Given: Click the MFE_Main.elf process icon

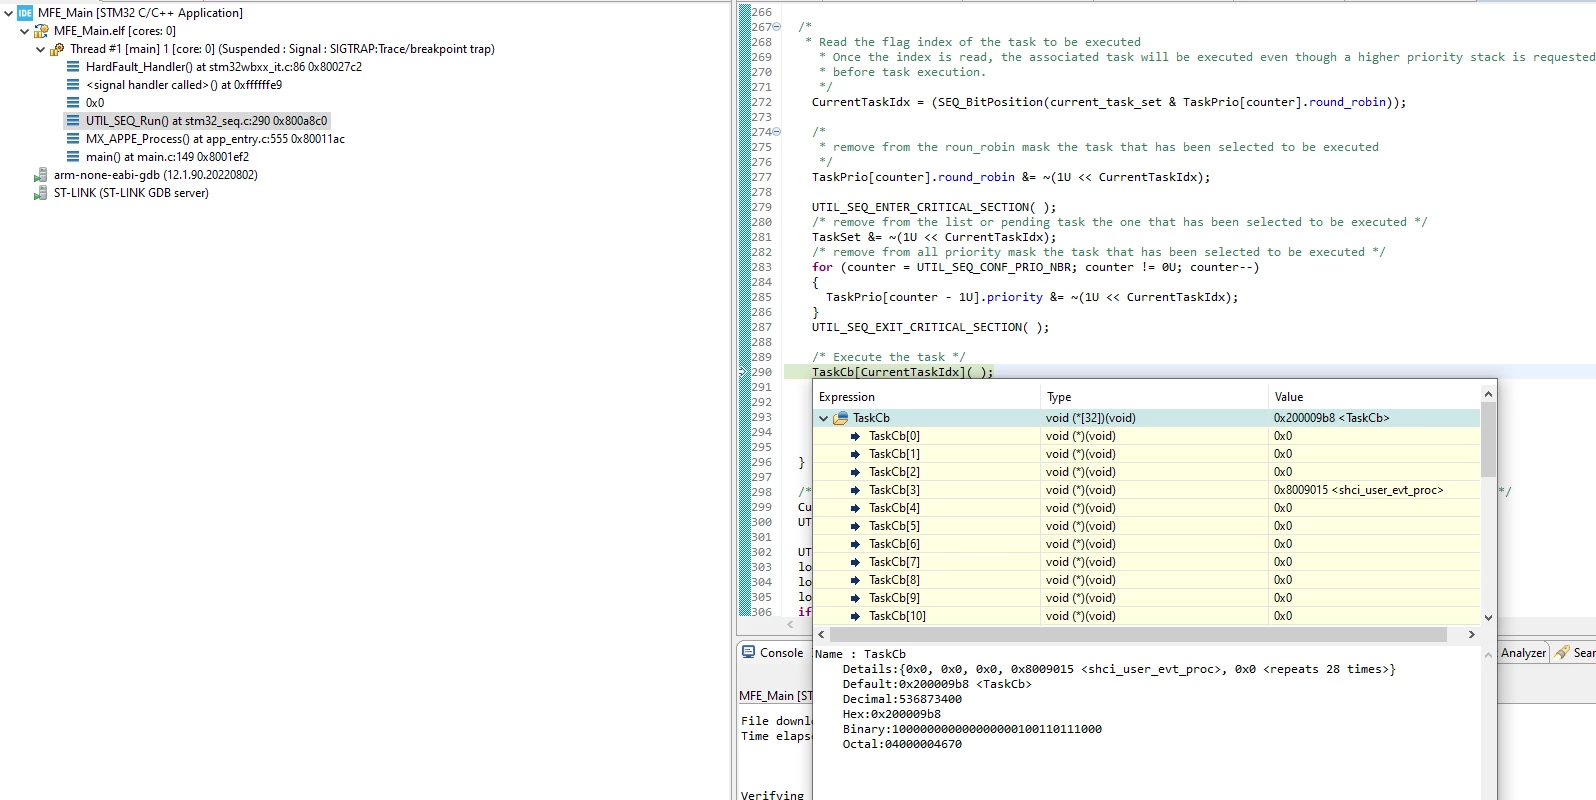Looking at the screenshot, I should coord(41,31).
